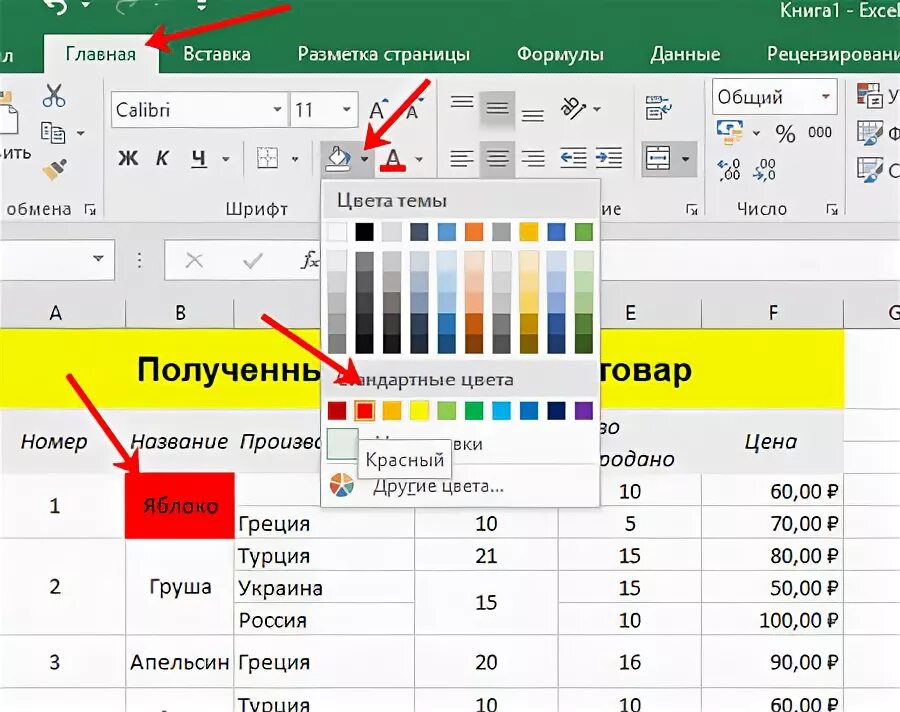900x712 pixels.
Task: Toggle underline formatting with Ч
Action: [199, 158]
